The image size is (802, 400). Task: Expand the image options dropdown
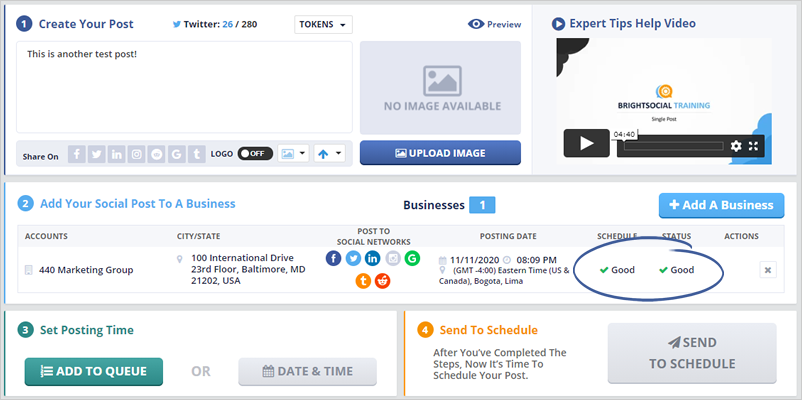[x=292, y=154]
